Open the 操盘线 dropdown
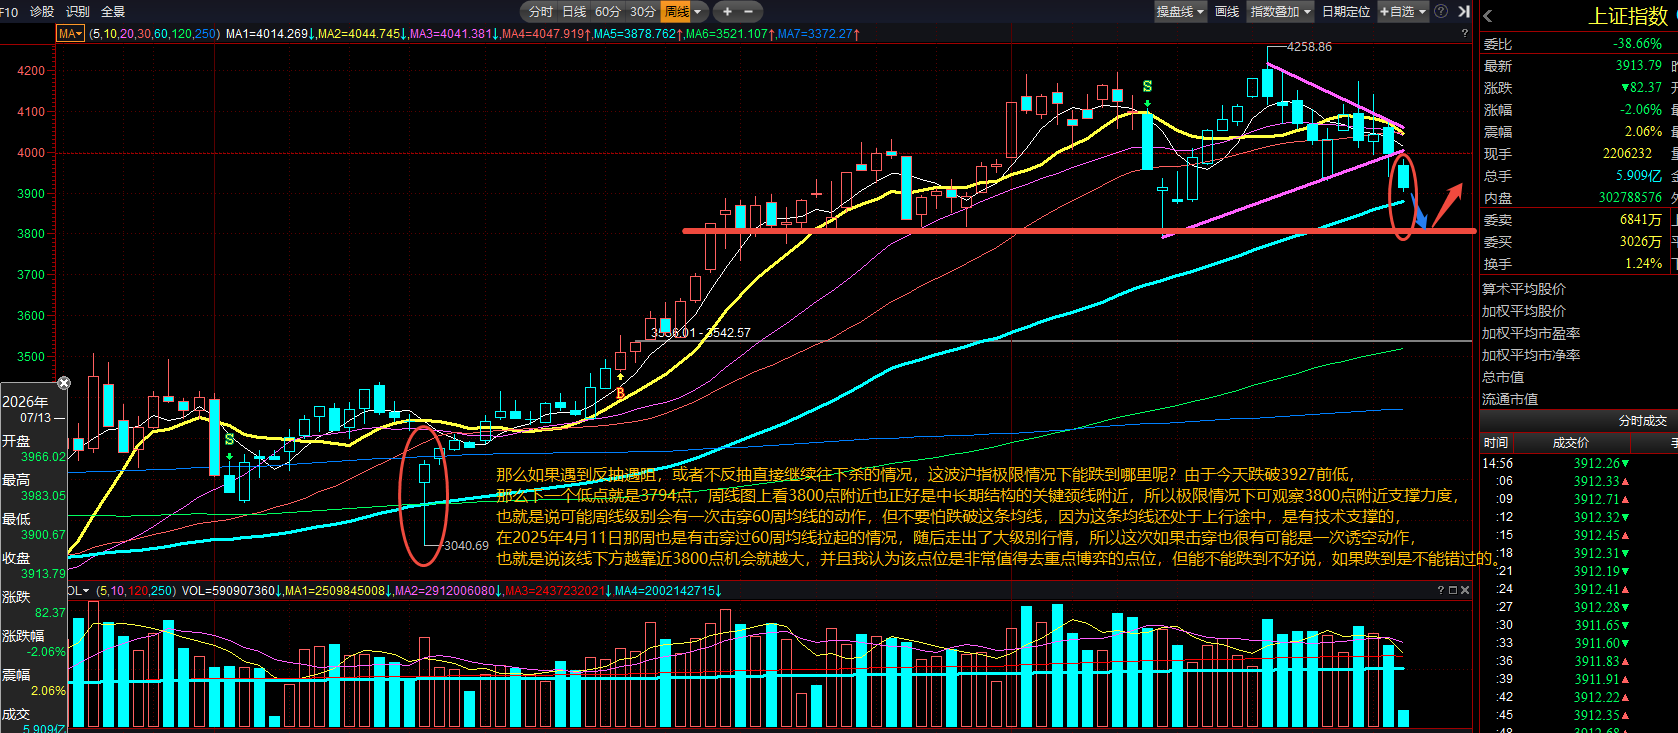The height and width of the screenshot is (733, 1678). tap(1180, 12)
